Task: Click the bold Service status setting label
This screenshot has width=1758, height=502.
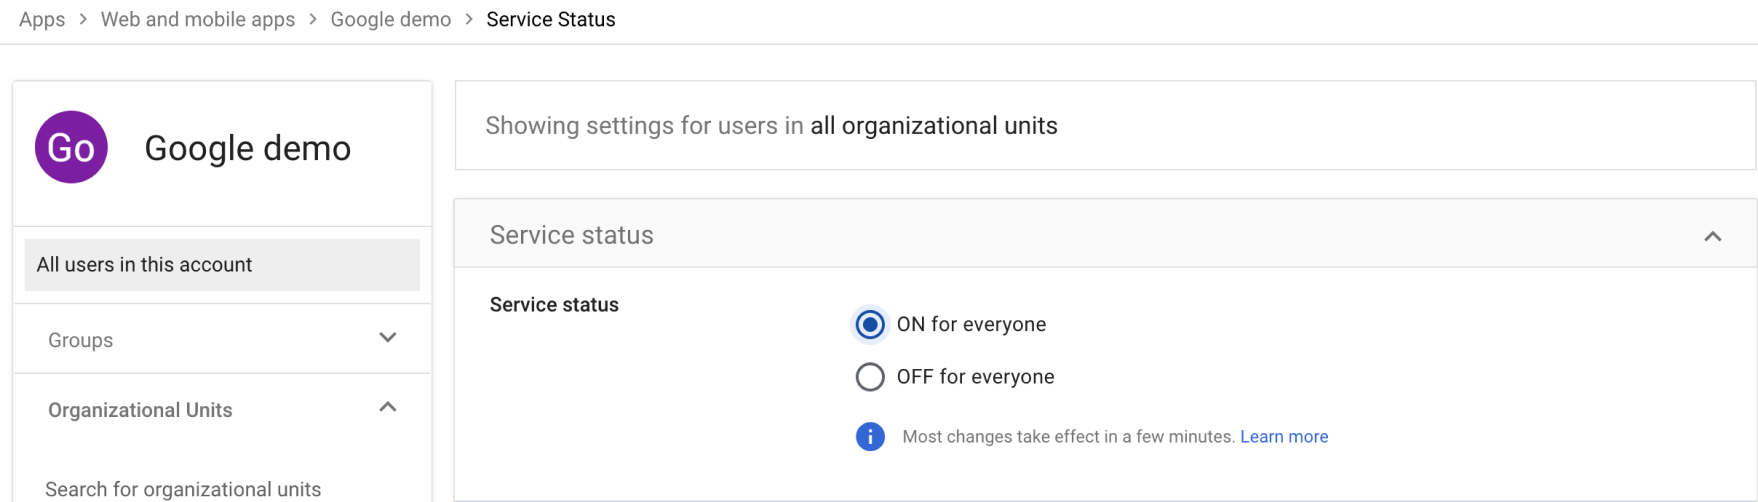Action: click(x=554, y=305)
